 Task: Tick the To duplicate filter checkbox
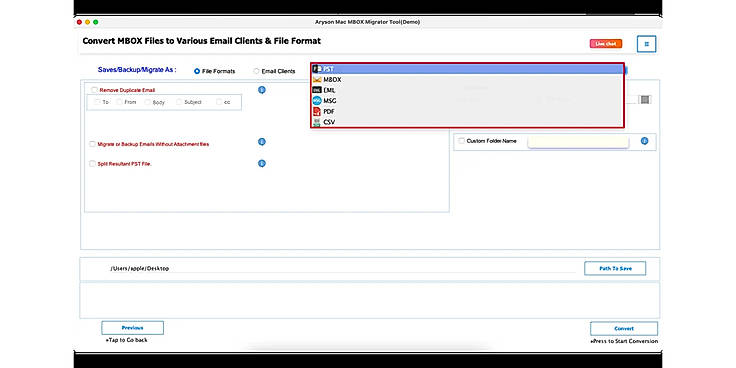click(x=97, y=102)
